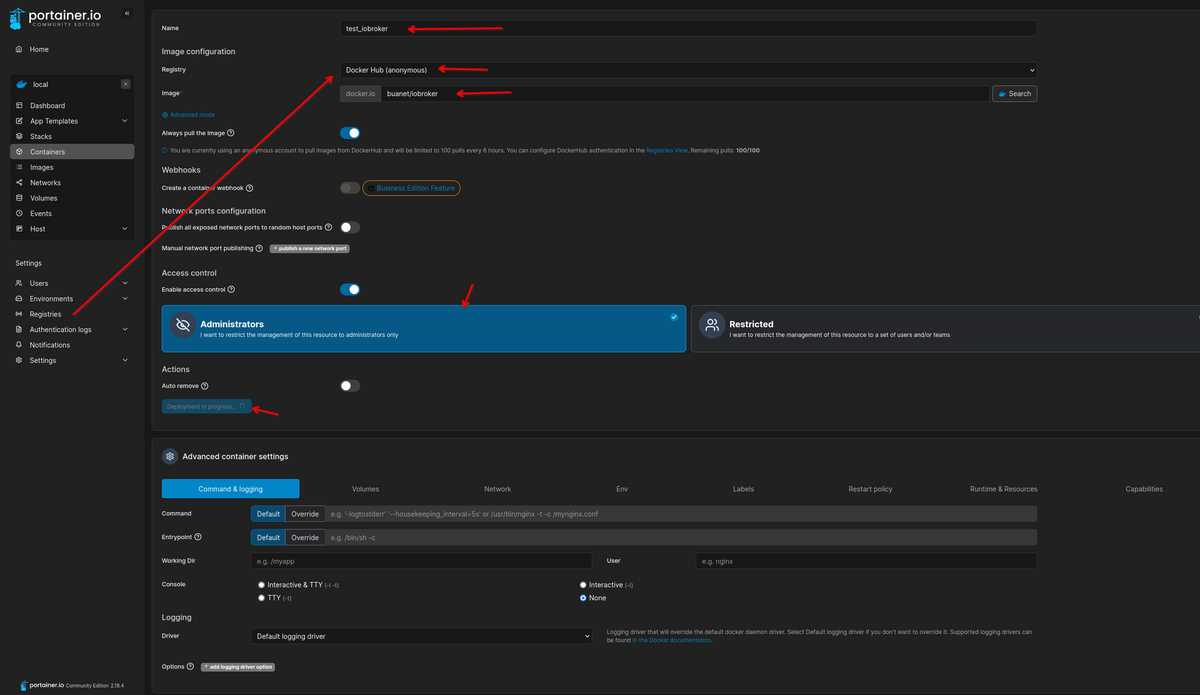Click the Images list icon
This screenshot has width=1200, height=695.
[20, 167]
